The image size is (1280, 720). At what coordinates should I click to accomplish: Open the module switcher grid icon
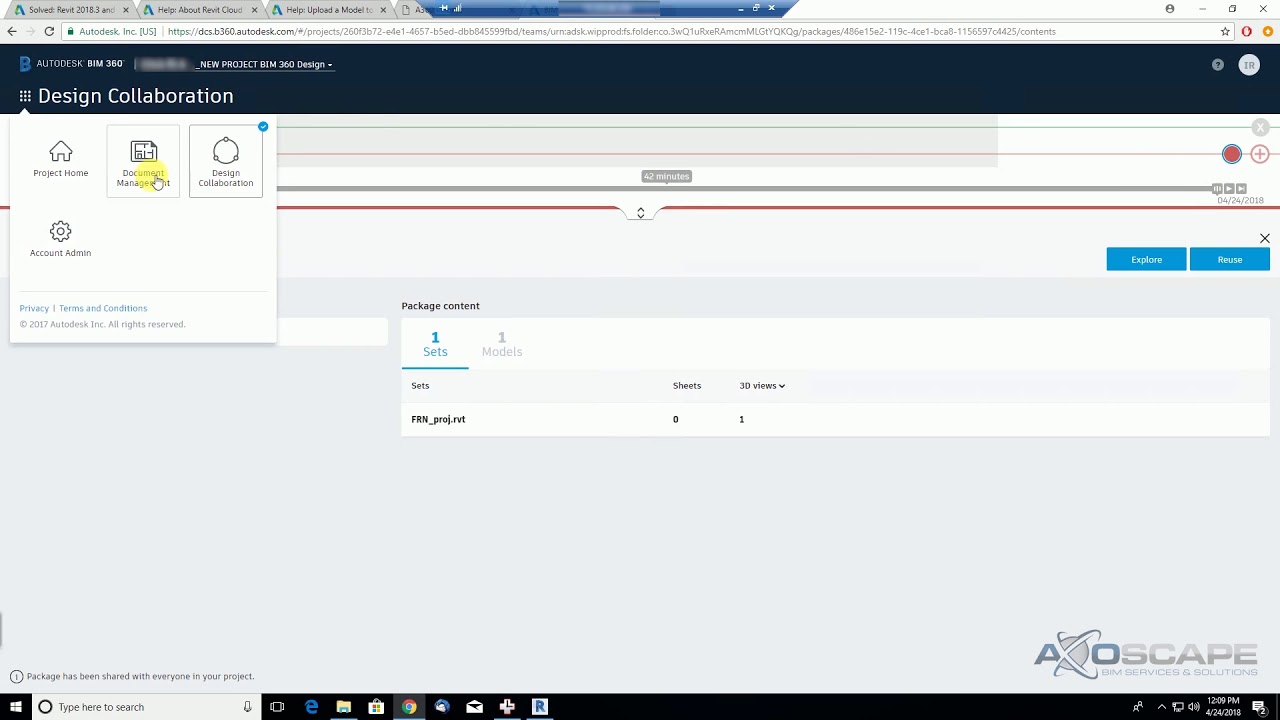[25, 97]
